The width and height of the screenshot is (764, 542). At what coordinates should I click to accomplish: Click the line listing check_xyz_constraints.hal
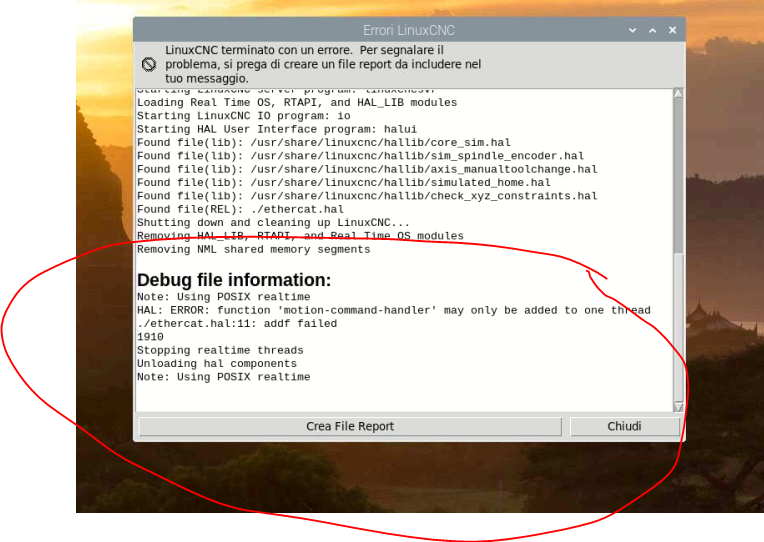[x=367, y=196]
